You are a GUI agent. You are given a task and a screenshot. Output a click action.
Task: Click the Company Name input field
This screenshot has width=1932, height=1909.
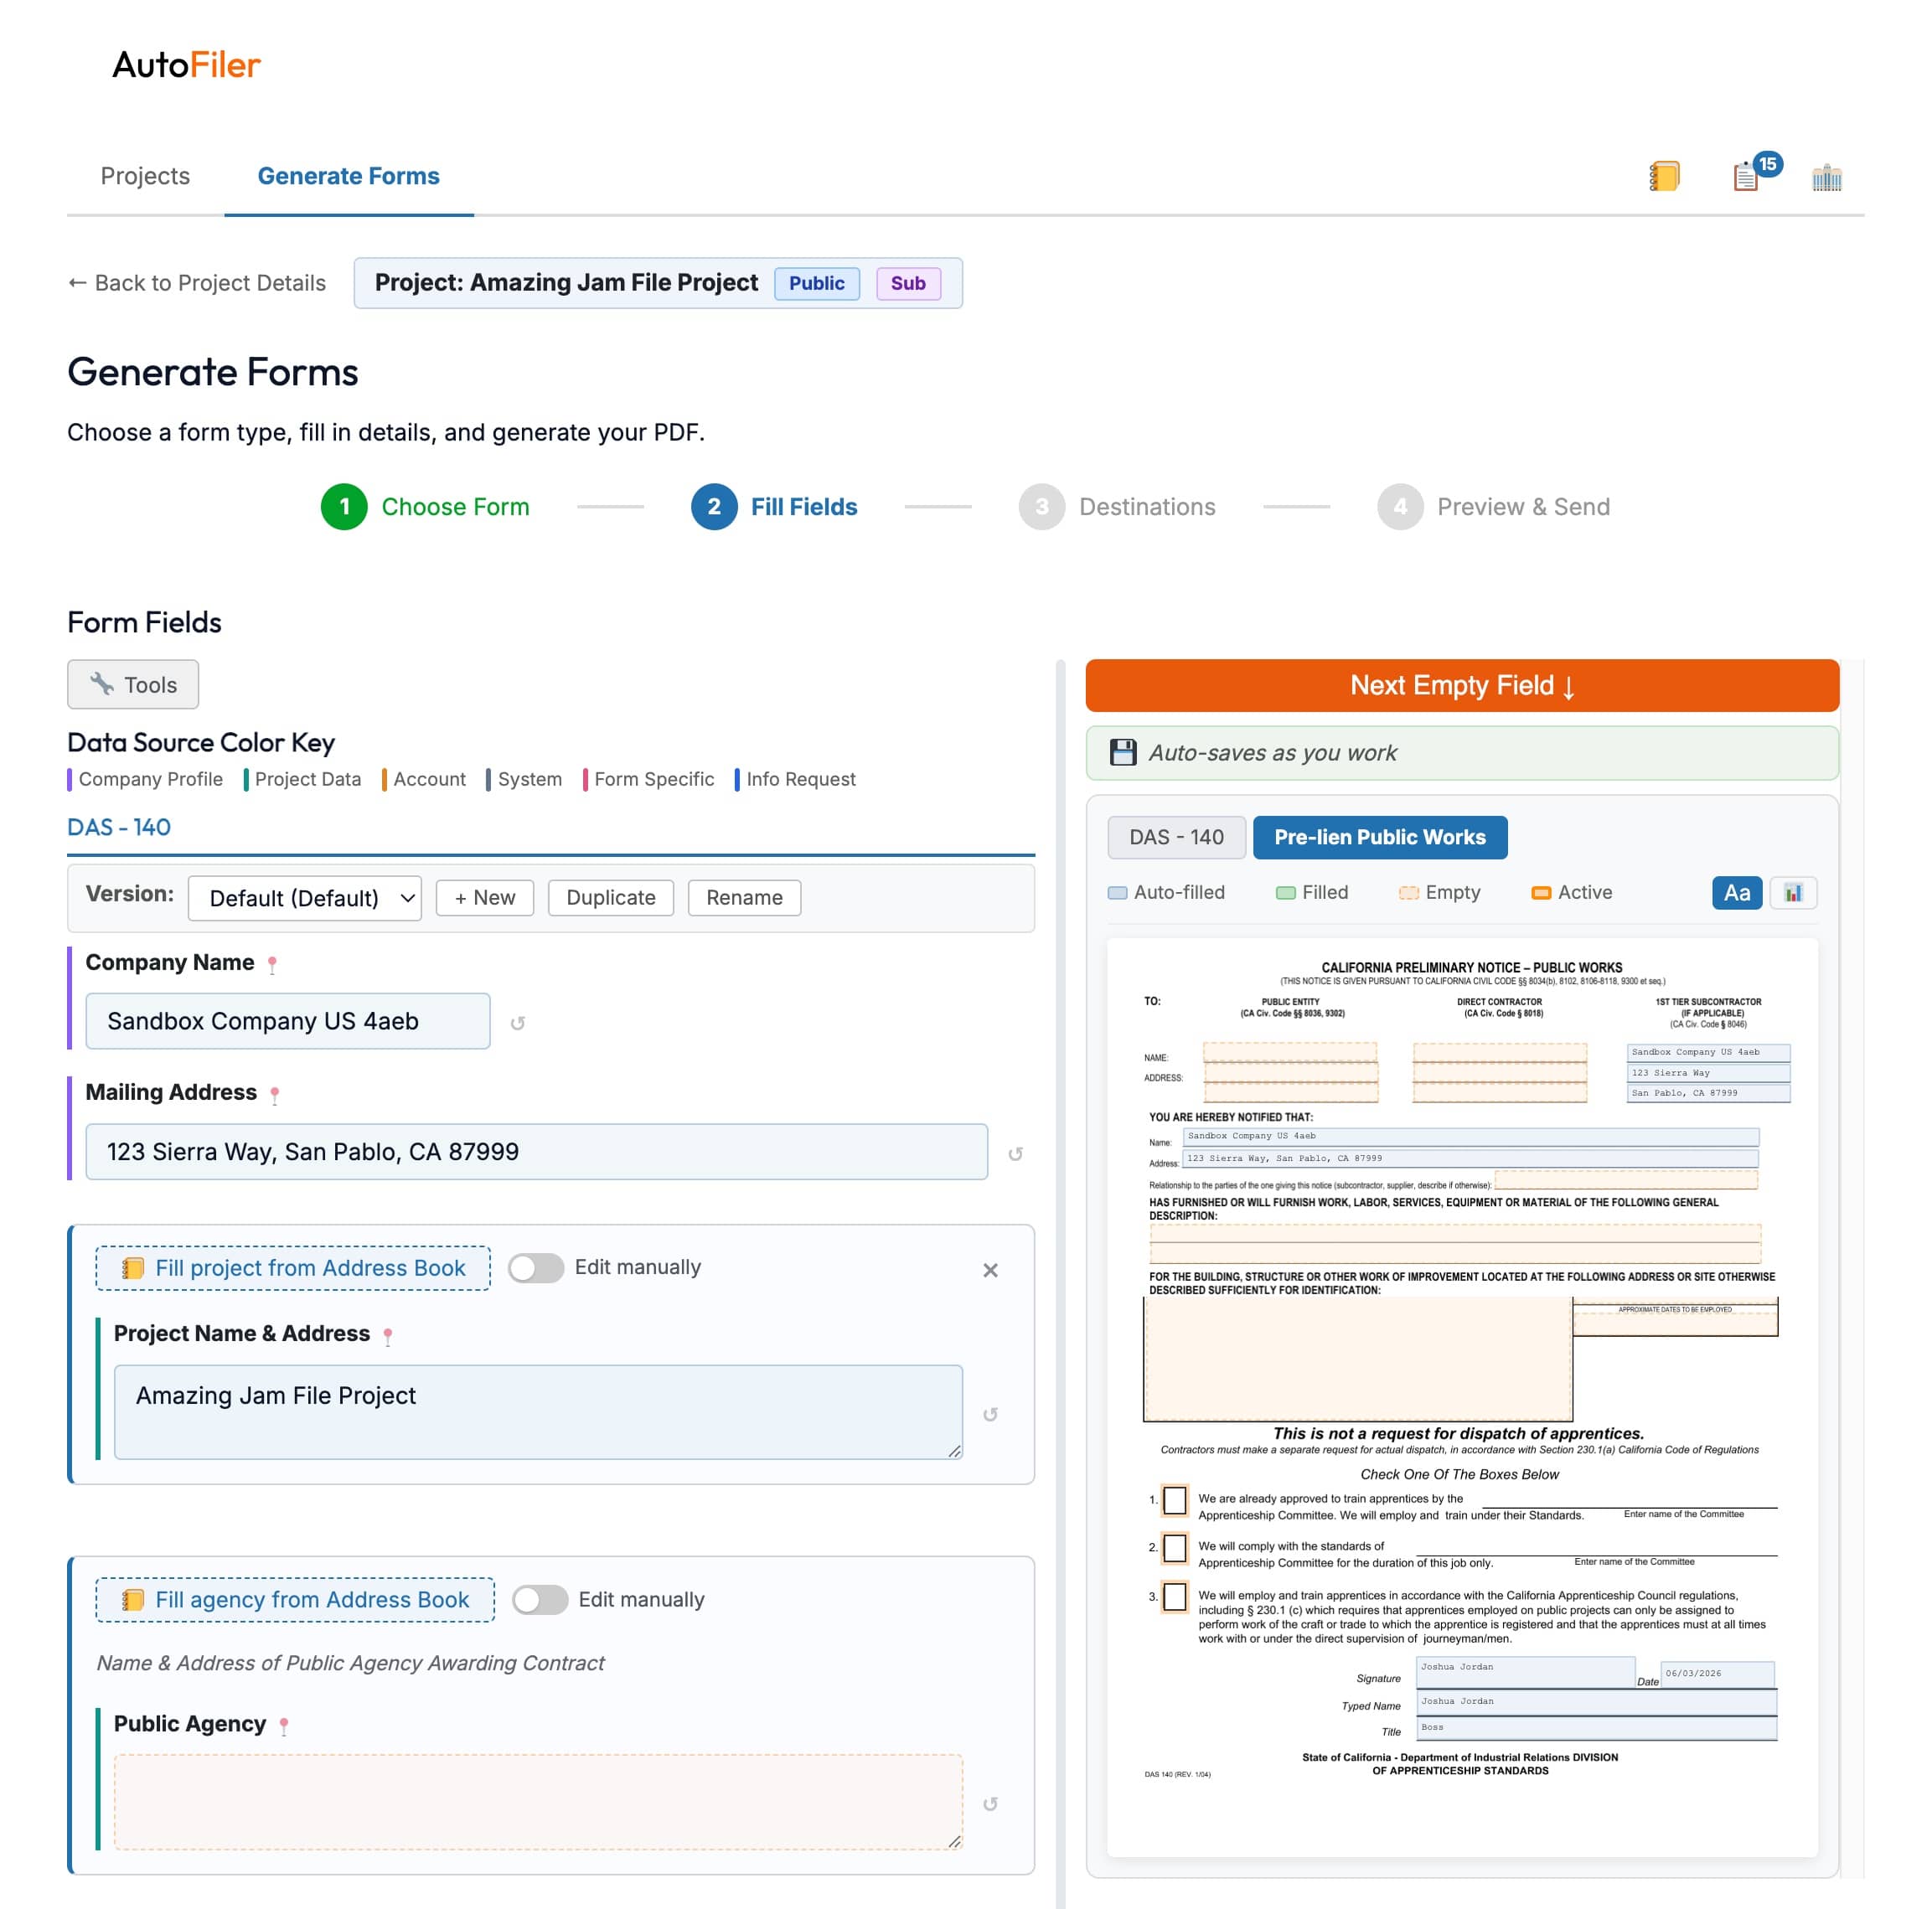click(x=288, y=1021)
